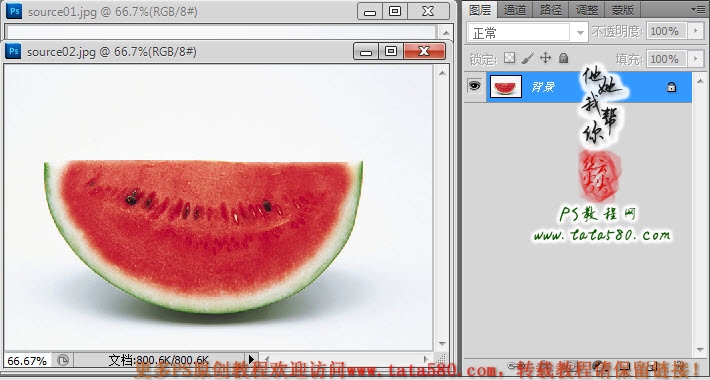Click the status bar icon beside 66.67%
The width and height of the screenshot is (710, 380).
coord(62,361)
